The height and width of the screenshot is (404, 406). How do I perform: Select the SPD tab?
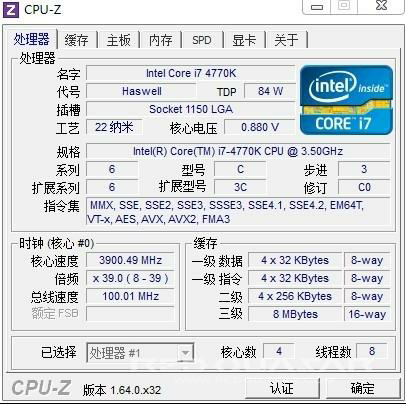pos(202,40)
